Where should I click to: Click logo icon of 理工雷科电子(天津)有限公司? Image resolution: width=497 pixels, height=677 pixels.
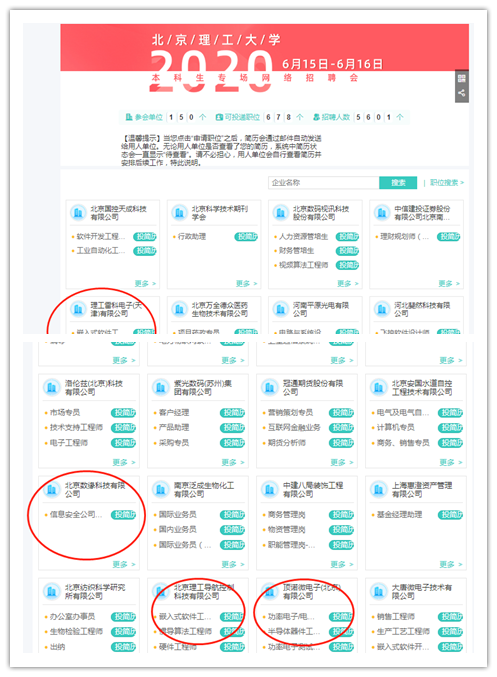[x=78, y=309]
